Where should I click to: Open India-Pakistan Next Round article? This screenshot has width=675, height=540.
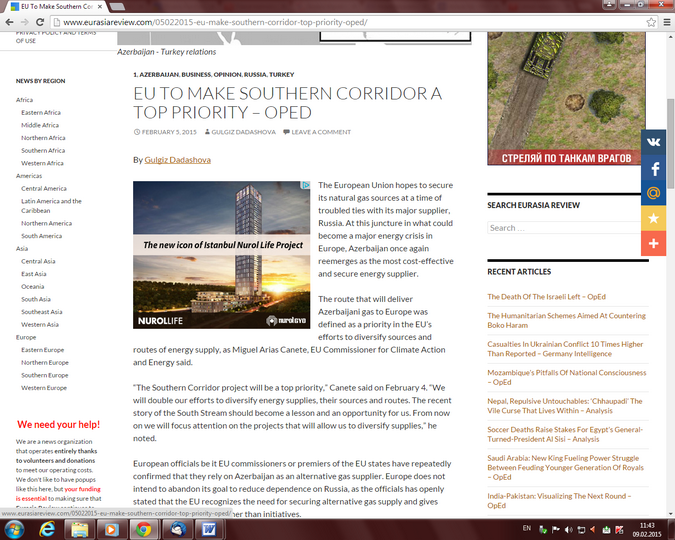[559, 500]
